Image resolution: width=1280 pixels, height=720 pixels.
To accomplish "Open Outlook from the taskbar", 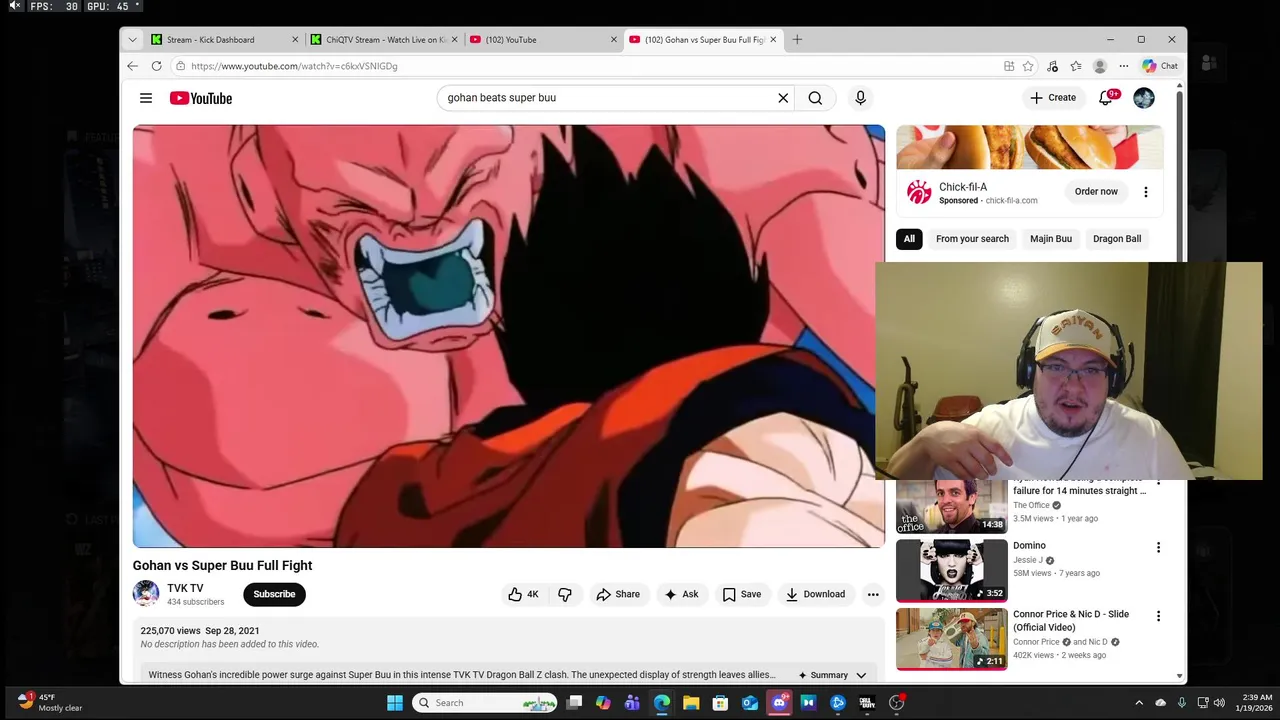I will [x=750, y=703].
